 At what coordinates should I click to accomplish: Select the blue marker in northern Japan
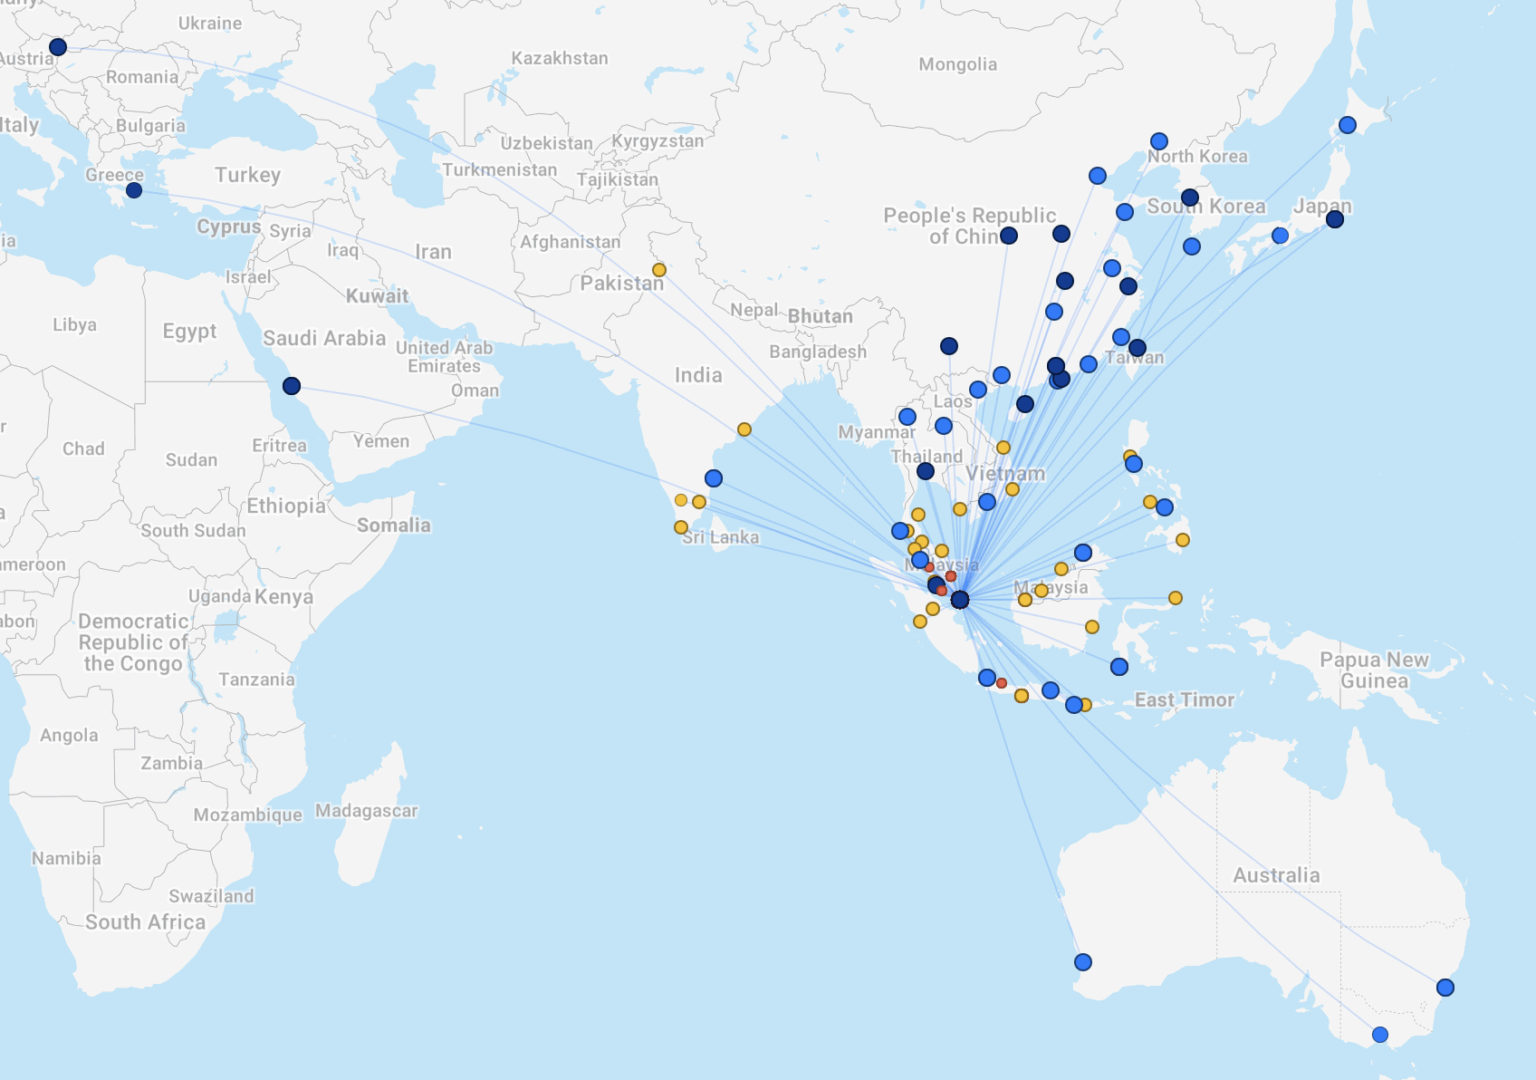tap(1347, 125)
